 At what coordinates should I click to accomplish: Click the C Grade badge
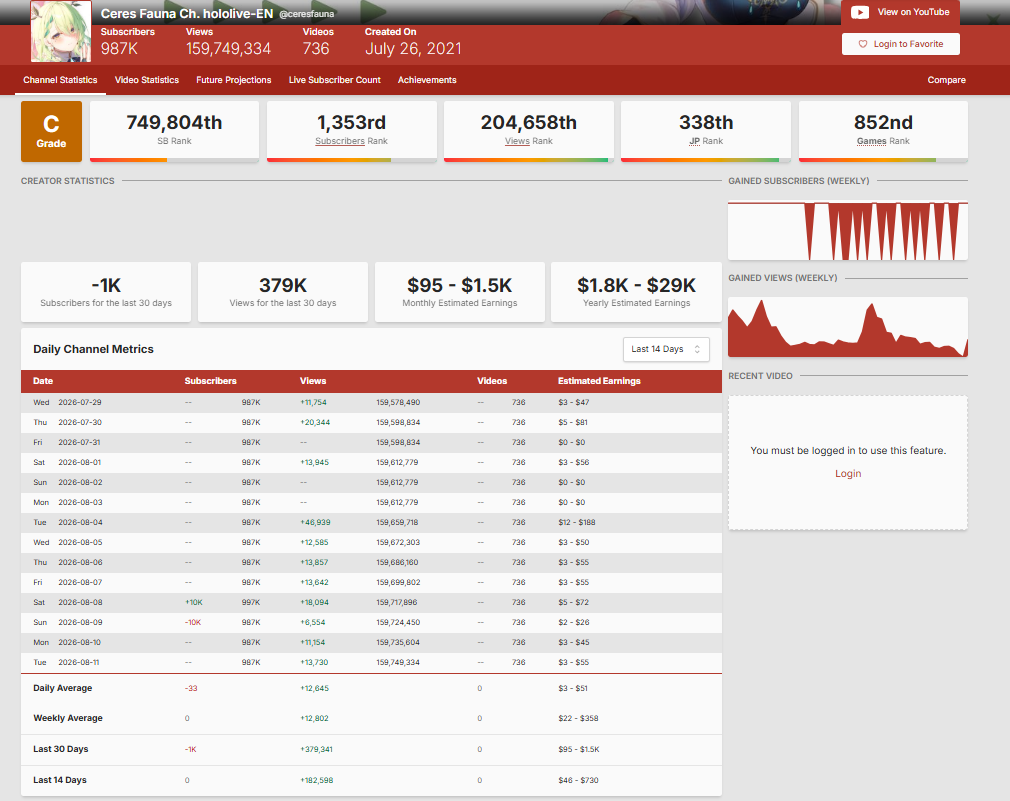(52, 131)
